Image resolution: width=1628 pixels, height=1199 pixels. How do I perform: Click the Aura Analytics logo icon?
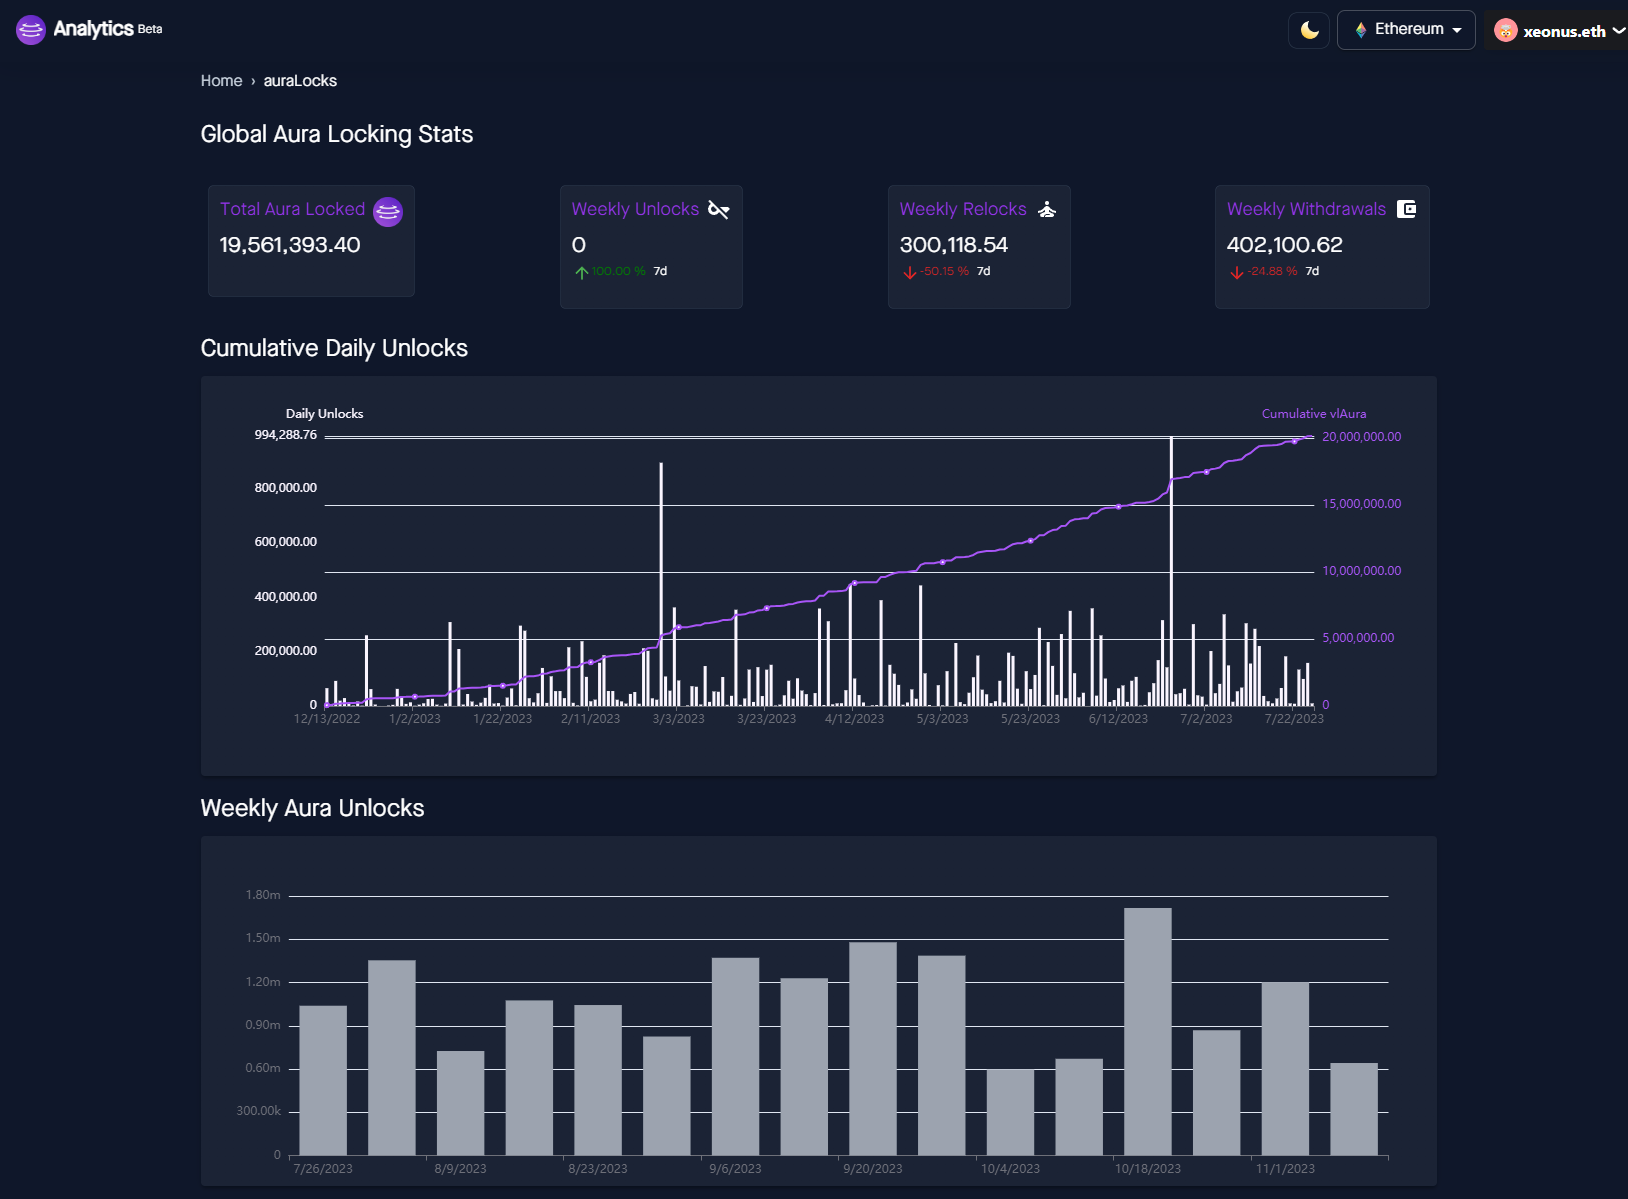point(31,30)
